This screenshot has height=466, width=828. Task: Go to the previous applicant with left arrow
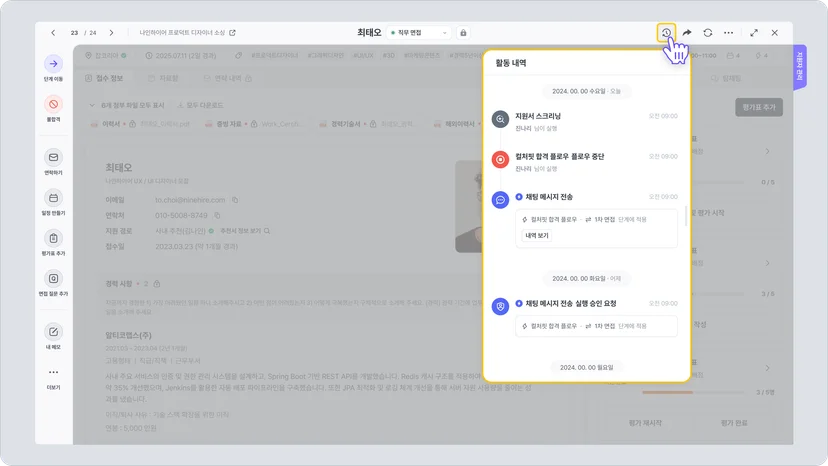tap(53, 33)
